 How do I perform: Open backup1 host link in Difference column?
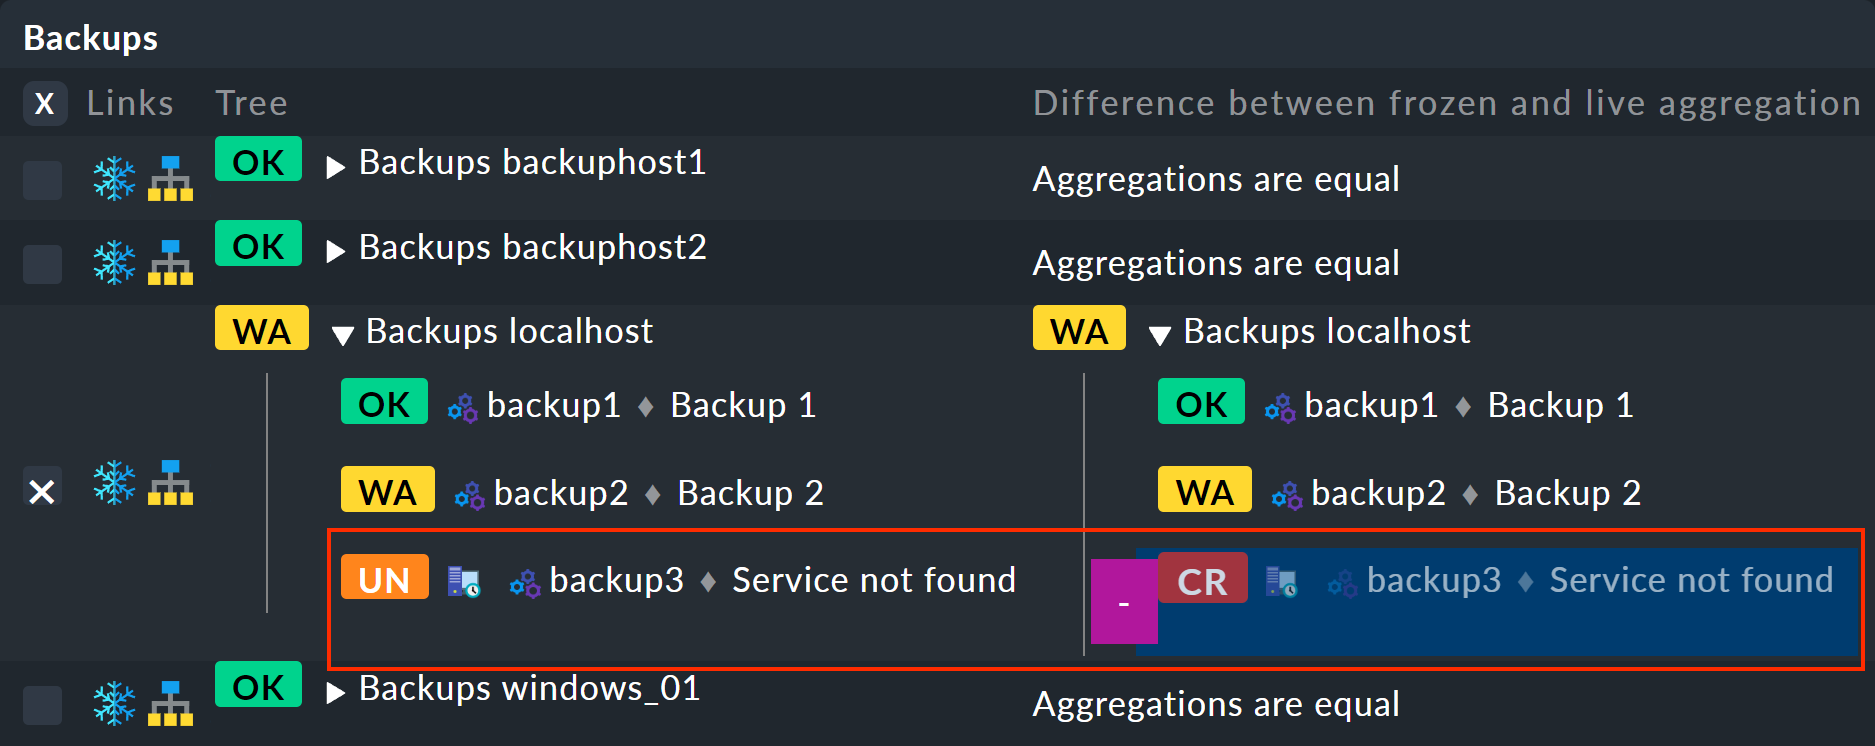tap(1371, 405)
